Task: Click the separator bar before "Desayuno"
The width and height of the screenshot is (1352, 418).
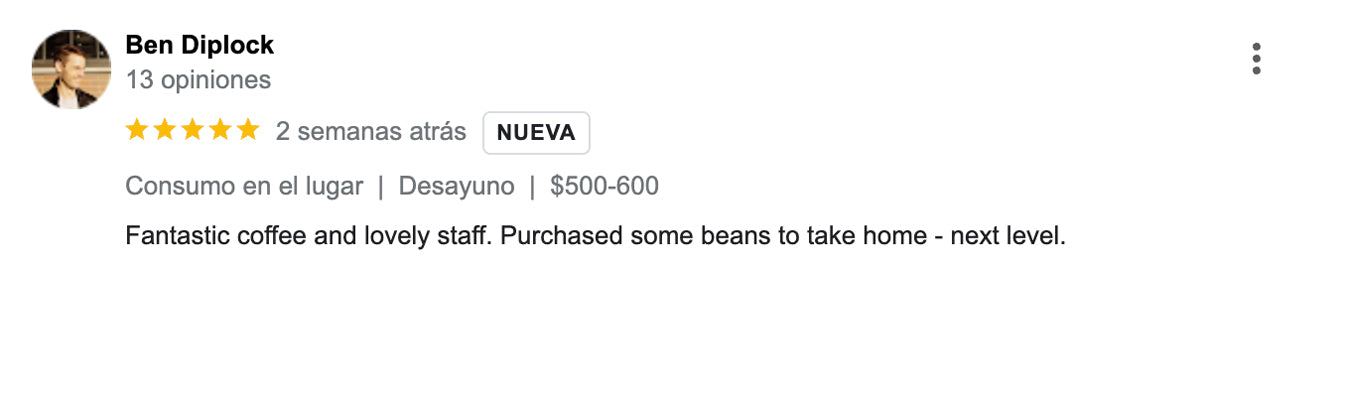Action: pyautogui.click(x=381, y=186)
